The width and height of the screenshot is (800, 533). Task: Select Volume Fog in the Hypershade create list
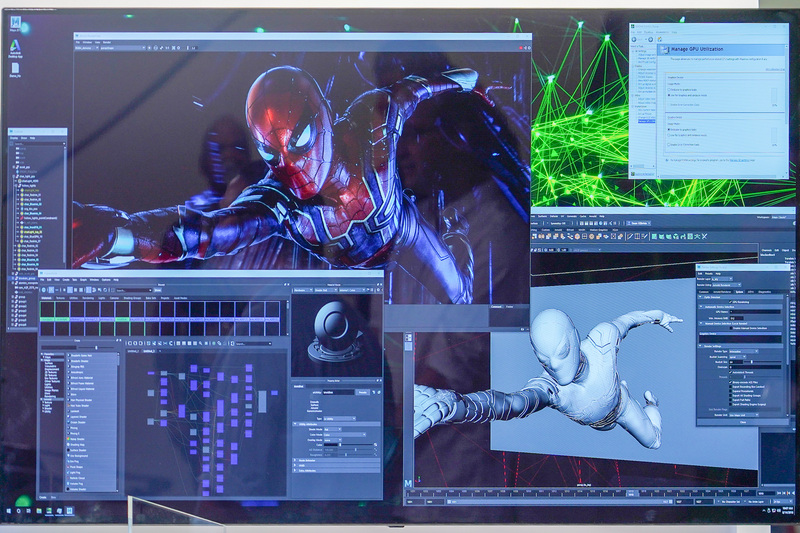[92, 484]
